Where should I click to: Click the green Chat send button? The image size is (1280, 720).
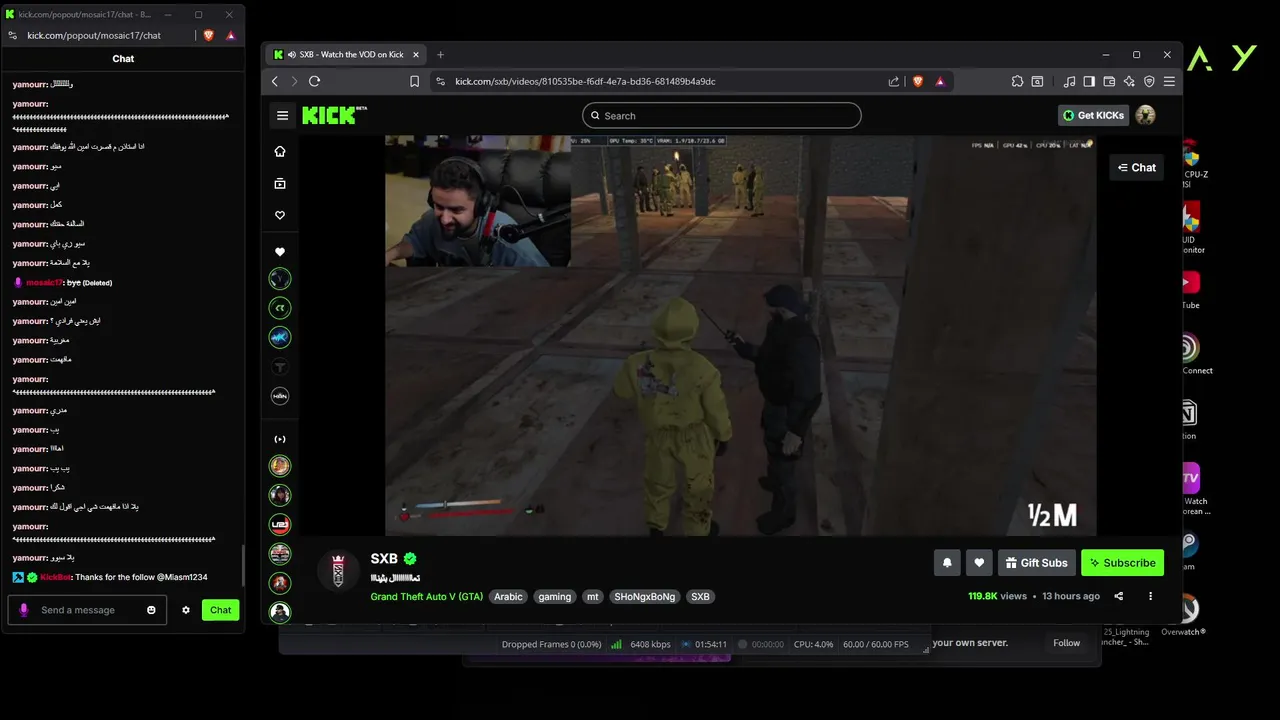click(220, 610)
